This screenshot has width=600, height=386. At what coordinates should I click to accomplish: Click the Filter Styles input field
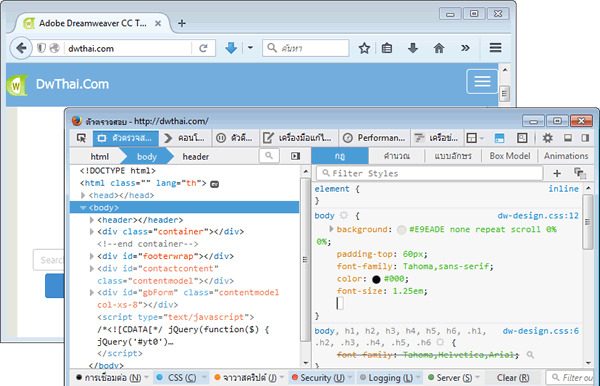tap(429, 173)
